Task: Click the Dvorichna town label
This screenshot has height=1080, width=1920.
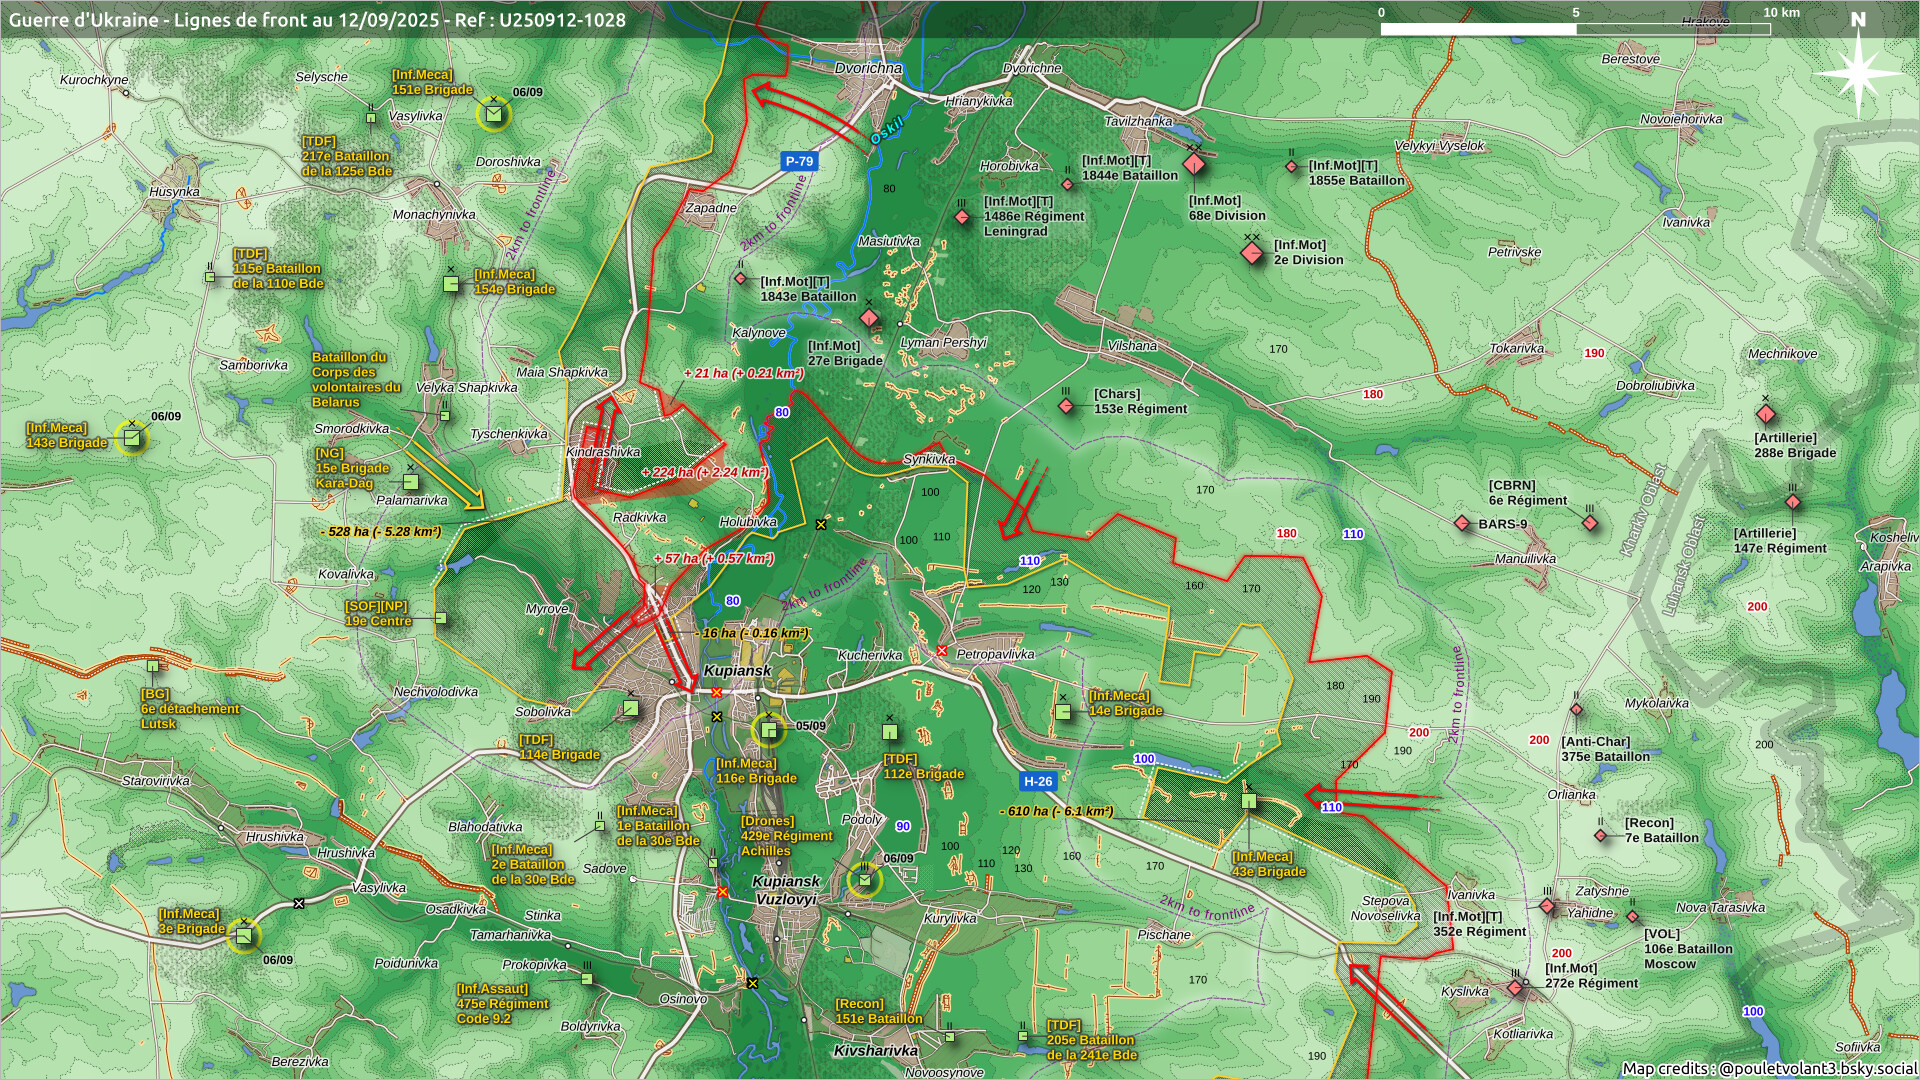Action: [x=868, y=69]
